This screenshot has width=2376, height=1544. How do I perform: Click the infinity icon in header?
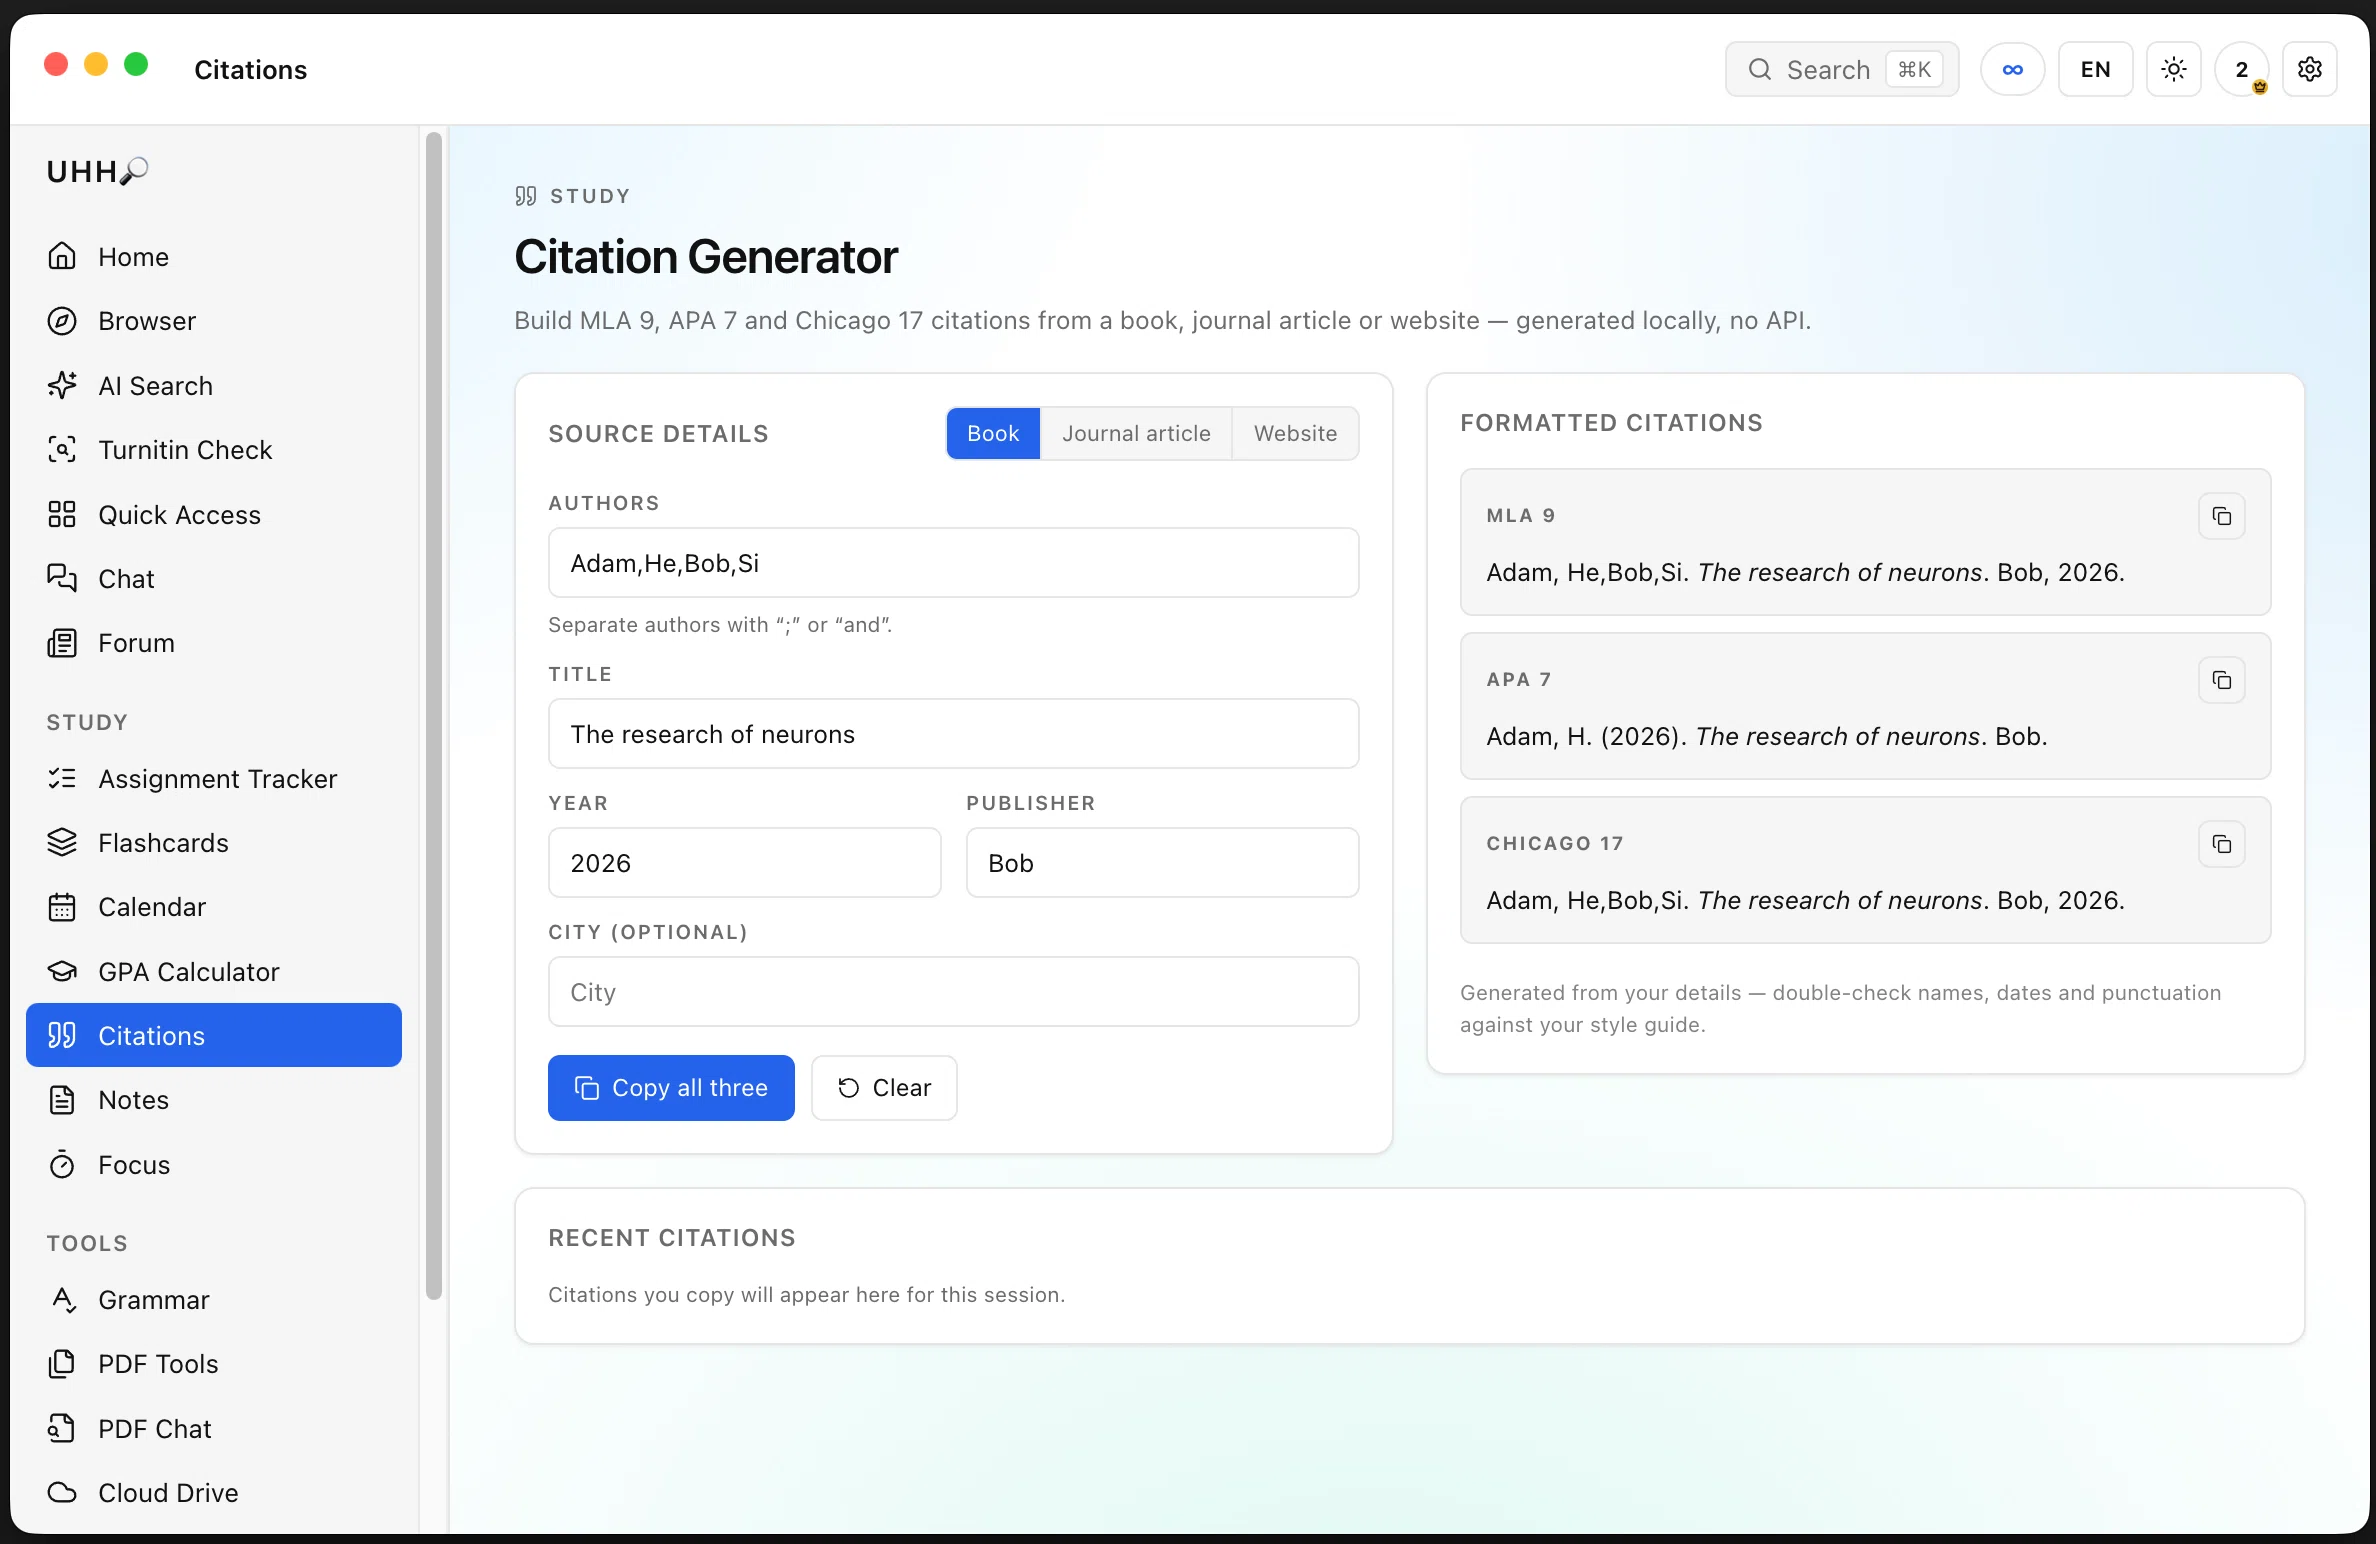click(x=2012, y=69)
